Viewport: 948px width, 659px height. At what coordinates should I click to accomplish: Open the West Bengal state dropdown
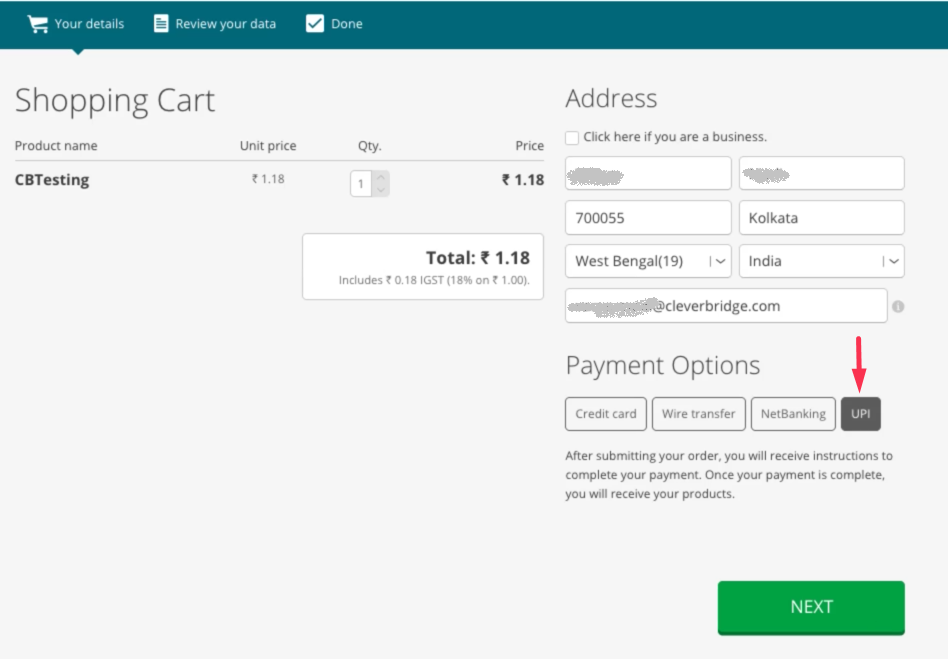click(x=647, y=261)
